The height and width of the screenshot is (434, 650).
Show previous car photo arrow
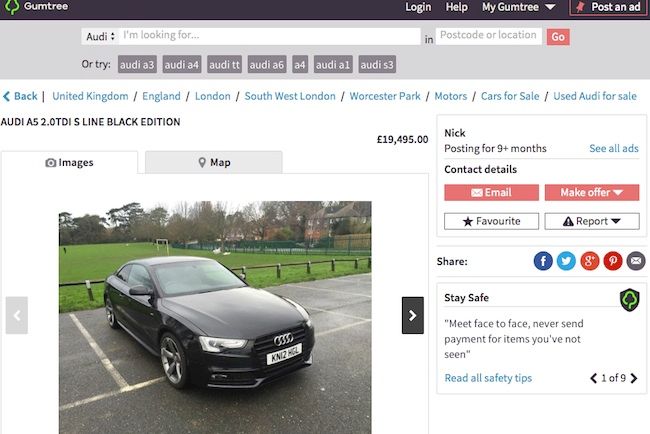[16, 315]
